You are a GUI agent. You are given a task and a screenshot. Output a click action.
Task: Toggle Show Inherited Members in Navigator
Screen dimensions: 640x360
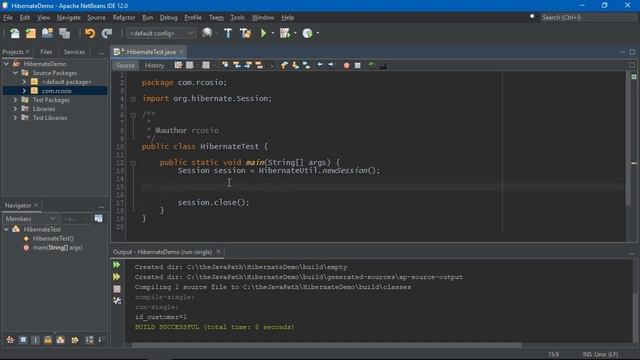click(10, 340)
